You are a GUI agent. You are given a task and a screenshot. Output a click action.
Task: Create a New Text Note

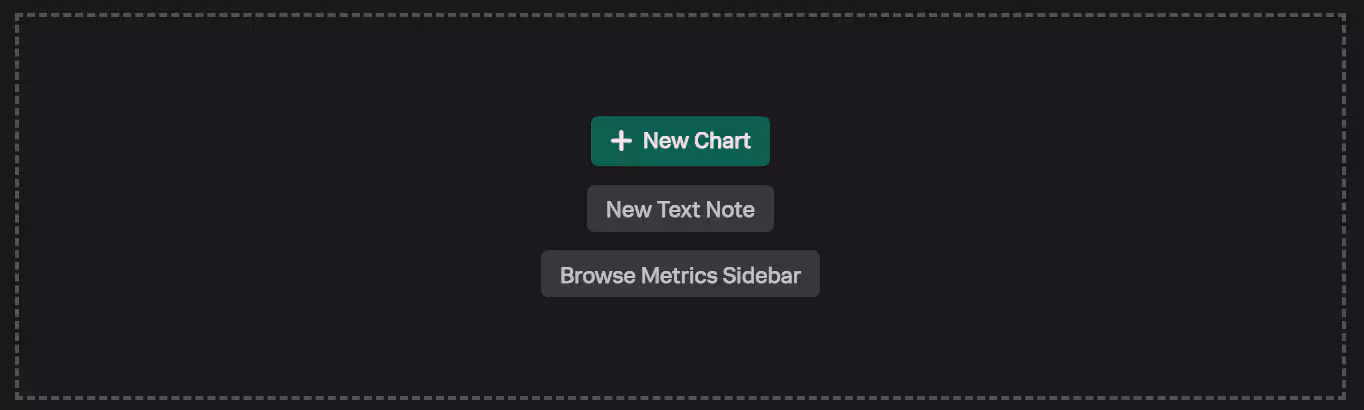680,209
